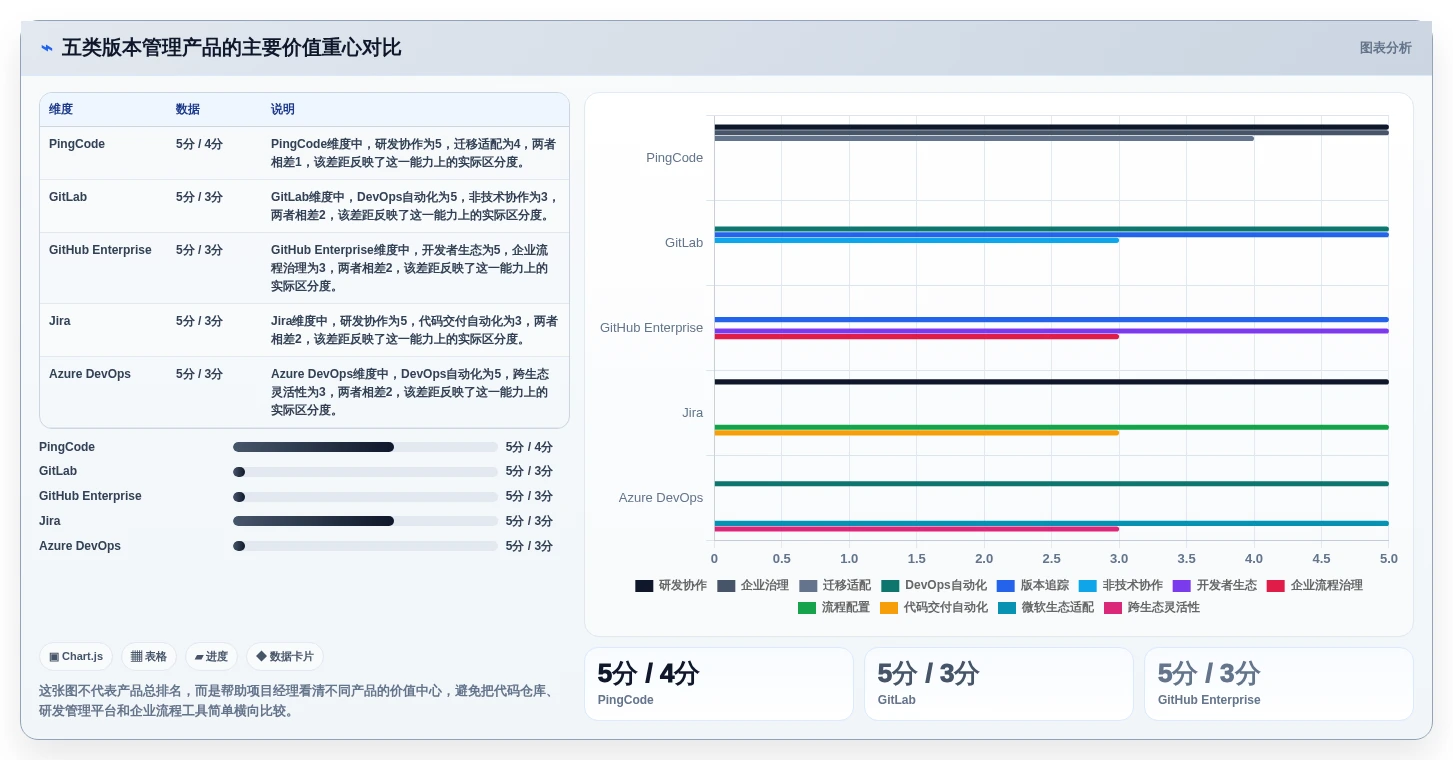Viewport: 1453px width, 760px height.
Task: Click Jira orange 代码交付自动化 bar
Action: (916, 433)
